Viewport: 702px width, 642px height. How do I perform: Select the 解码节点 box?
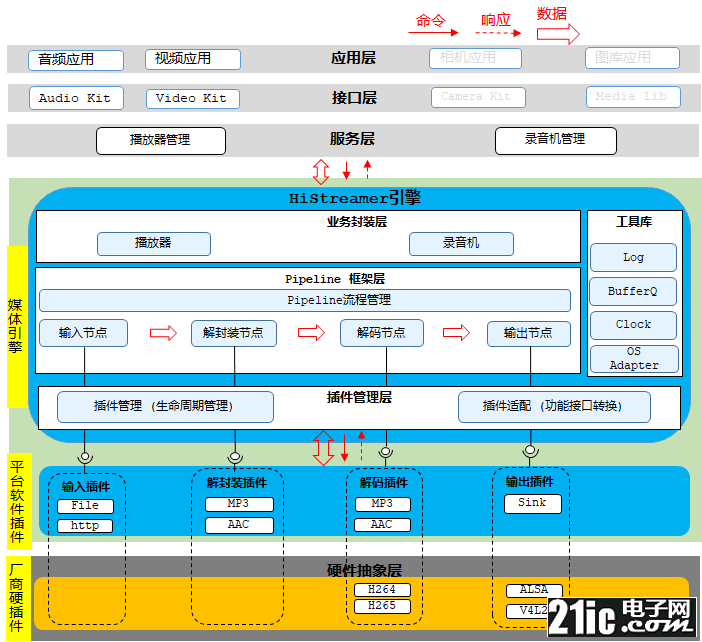tap(381, 333)
